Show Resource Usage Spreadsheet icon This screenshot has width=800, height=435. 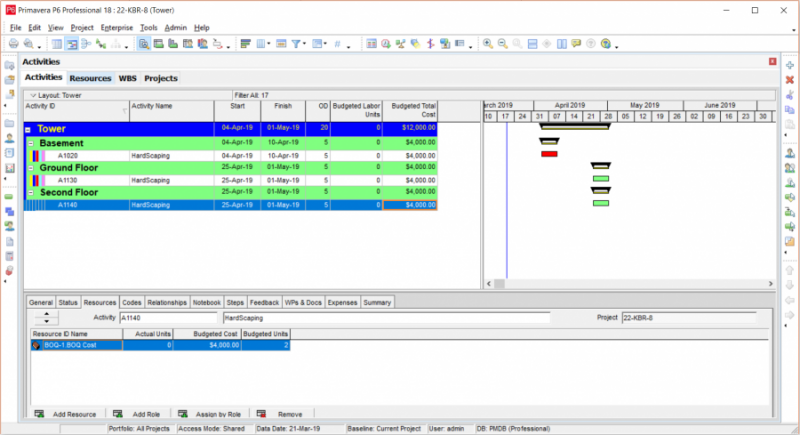coord(188,44)
